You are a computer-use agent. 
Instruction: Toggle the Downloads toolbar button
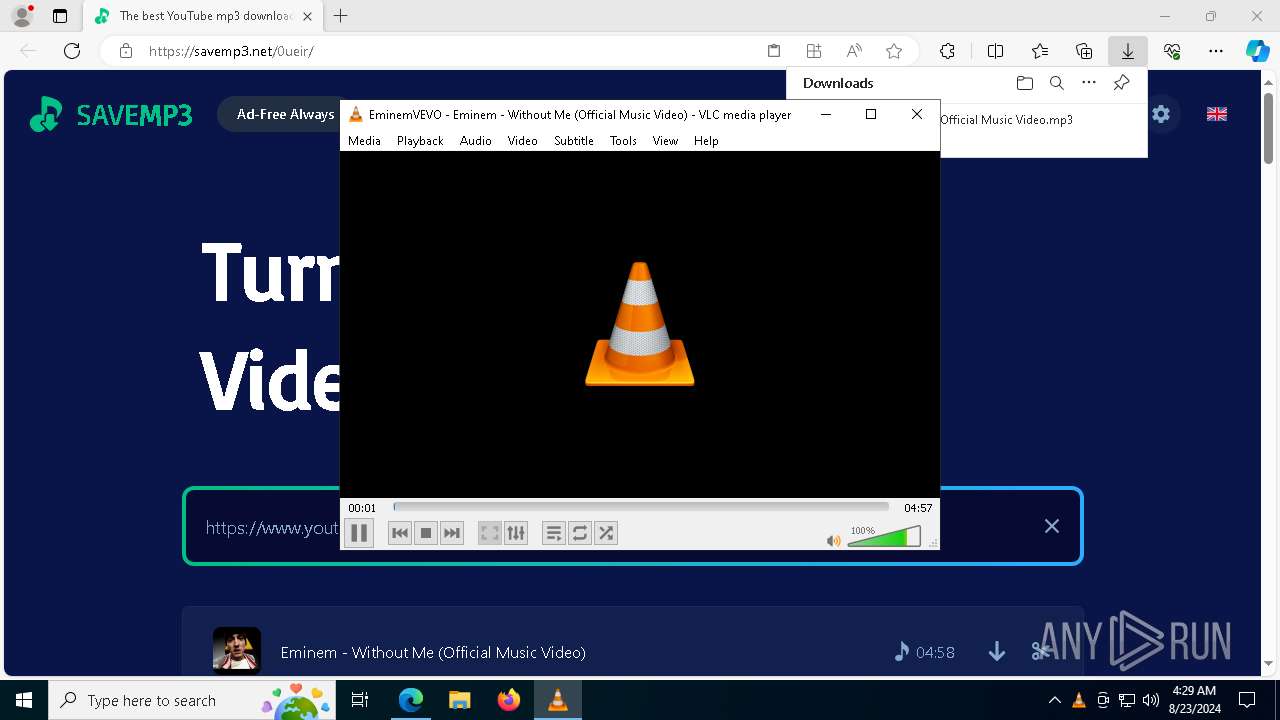click(1127, 51)
